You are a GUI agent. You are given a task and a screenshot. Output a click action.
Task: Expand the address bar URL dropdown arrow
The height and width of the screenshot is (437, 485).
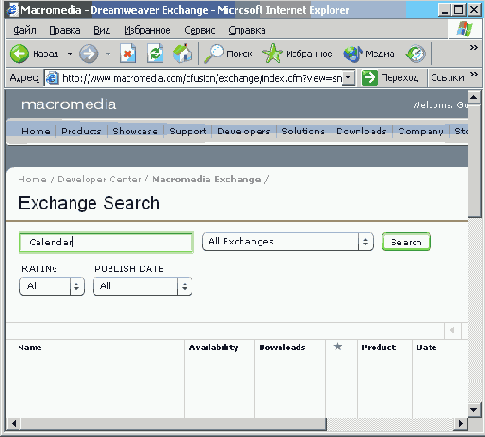(348, 78)
